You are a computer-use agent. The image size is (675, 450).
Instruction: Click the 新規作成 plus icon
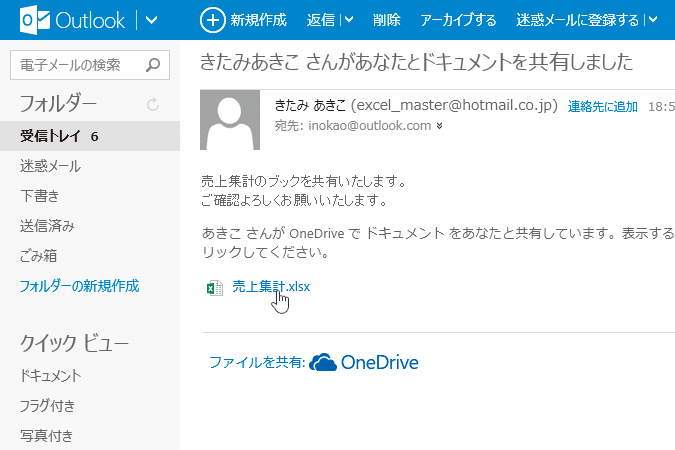pyautogui.click(x=212, y=20)
